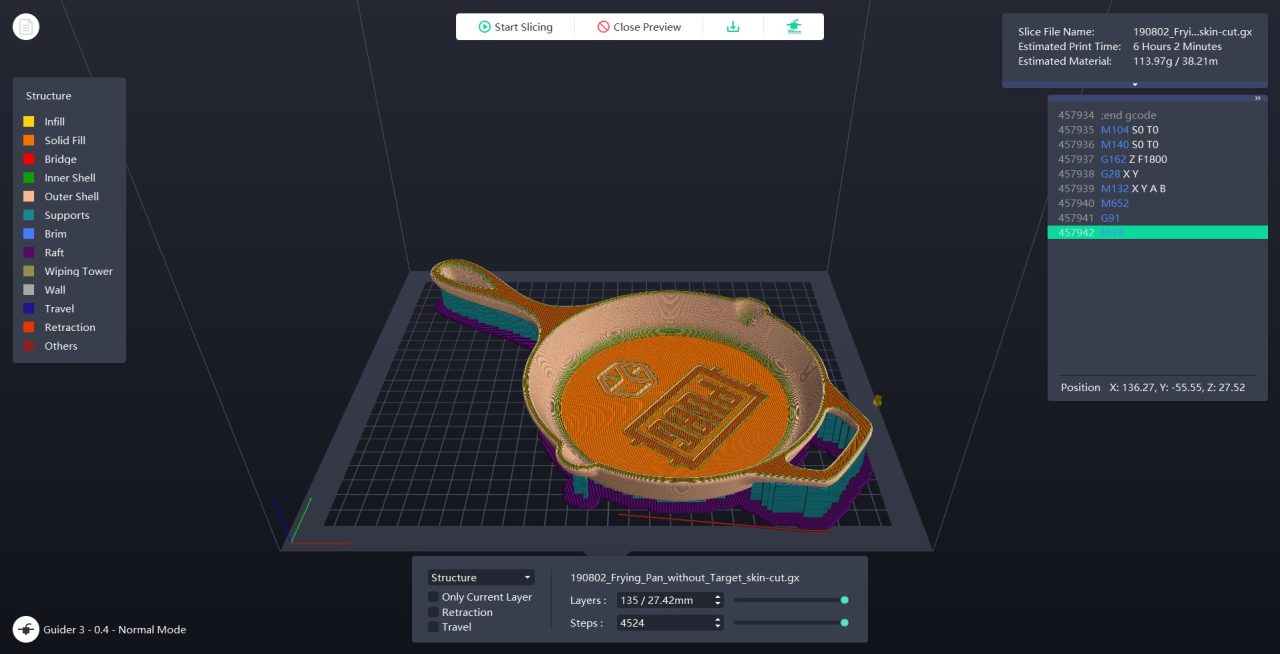Click the Others swatch in legend
1280x654 pixels.
[x=28, y=346]
